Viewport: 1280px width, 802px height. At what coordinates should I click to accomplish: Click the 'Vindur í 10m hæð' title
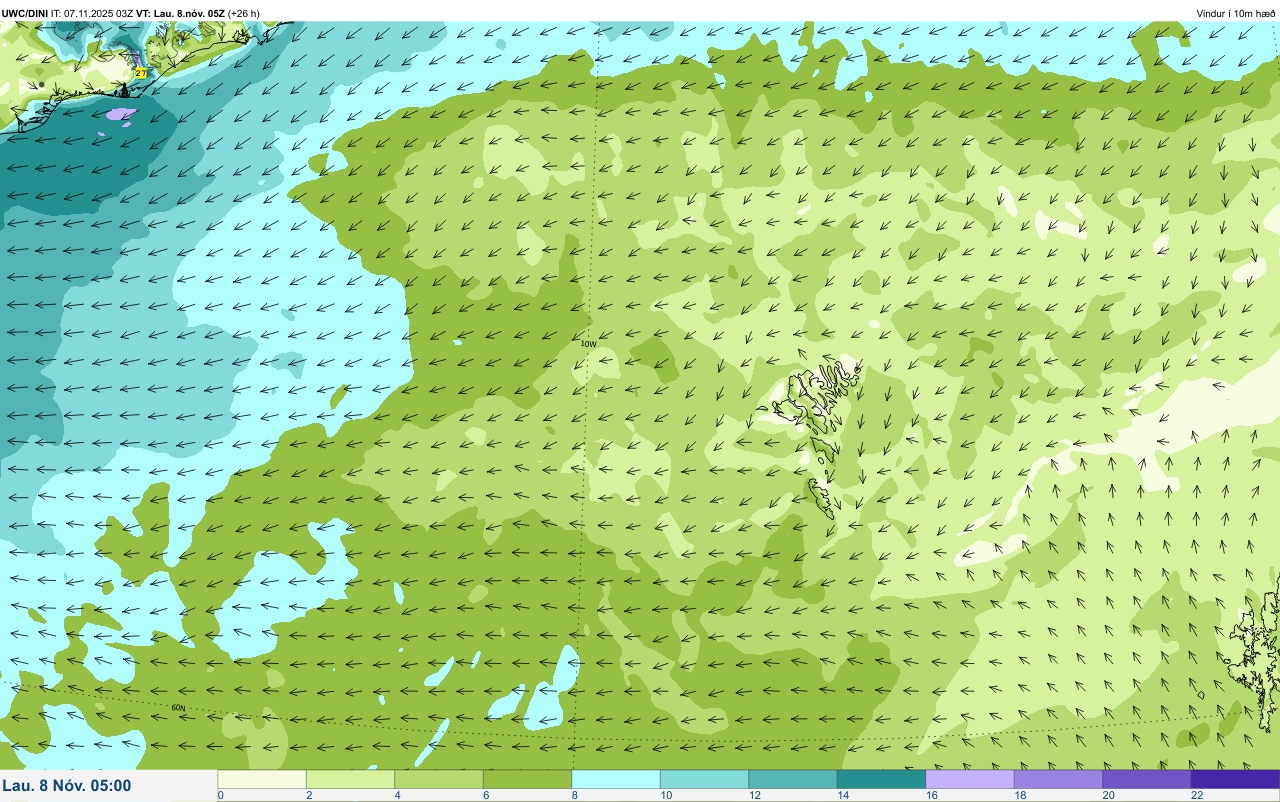1236,13
